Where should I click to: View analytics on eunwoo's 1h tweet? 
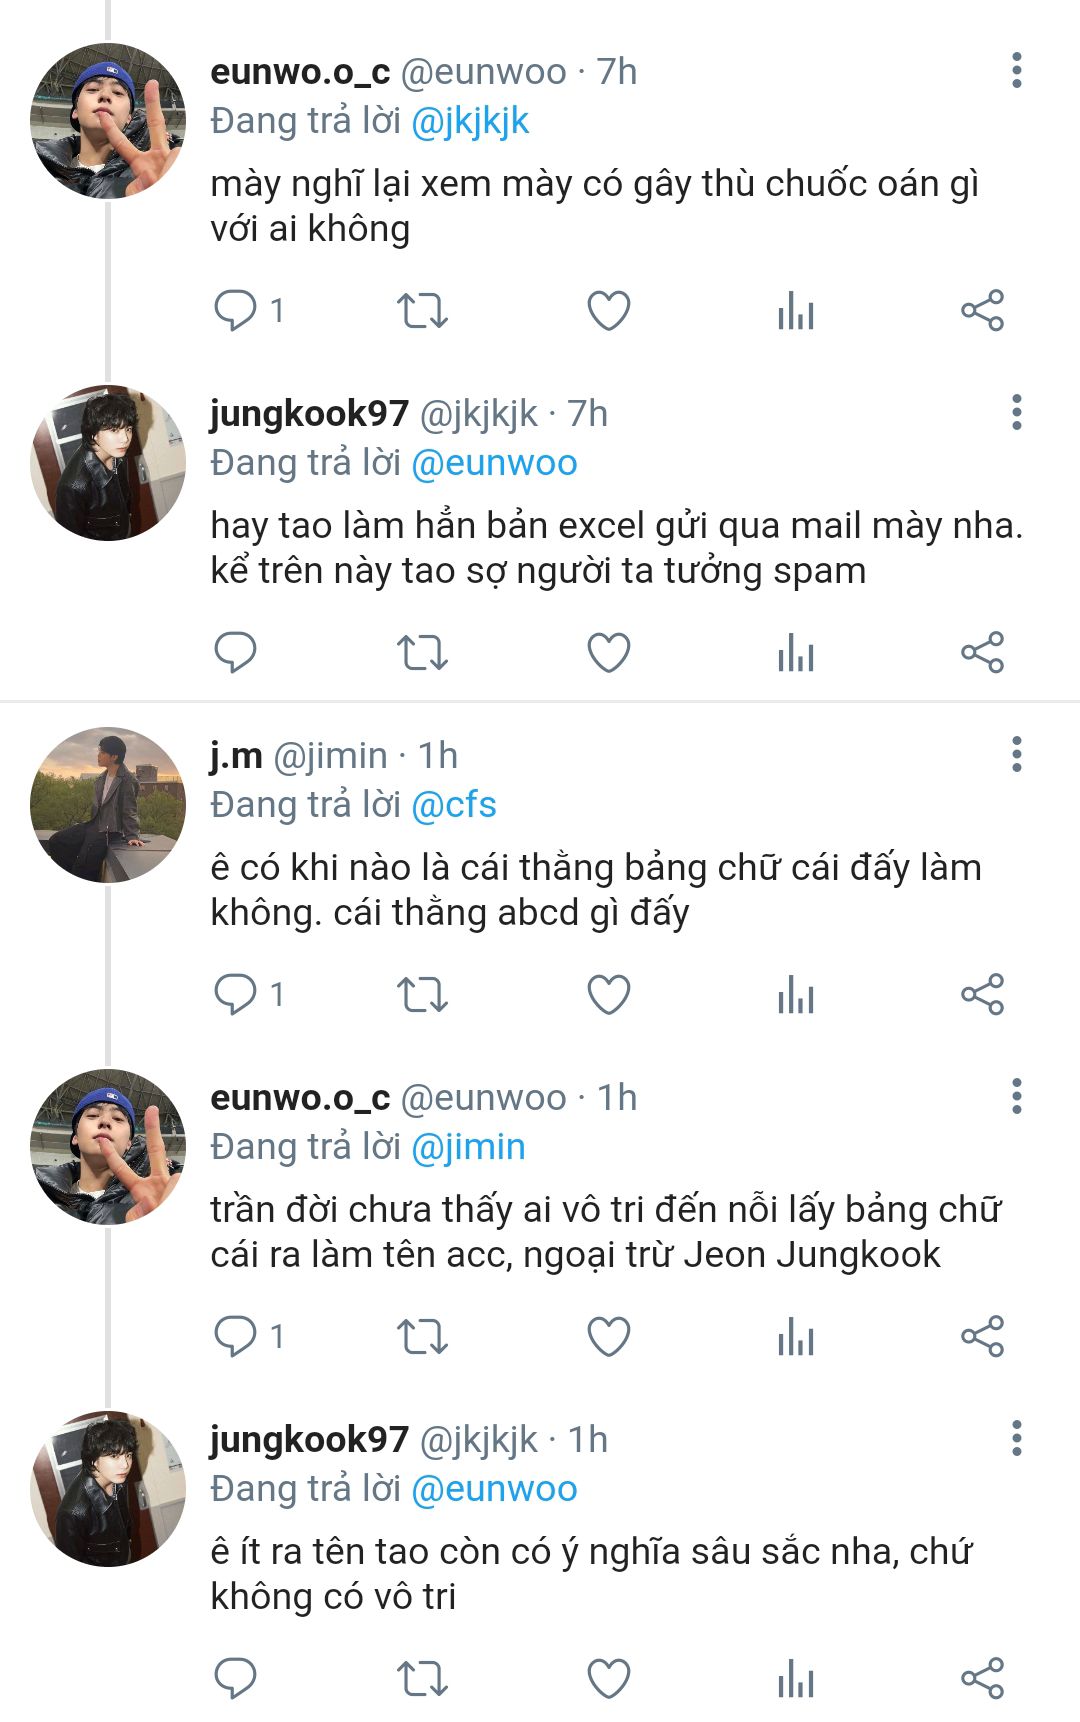coord(796,1337)
